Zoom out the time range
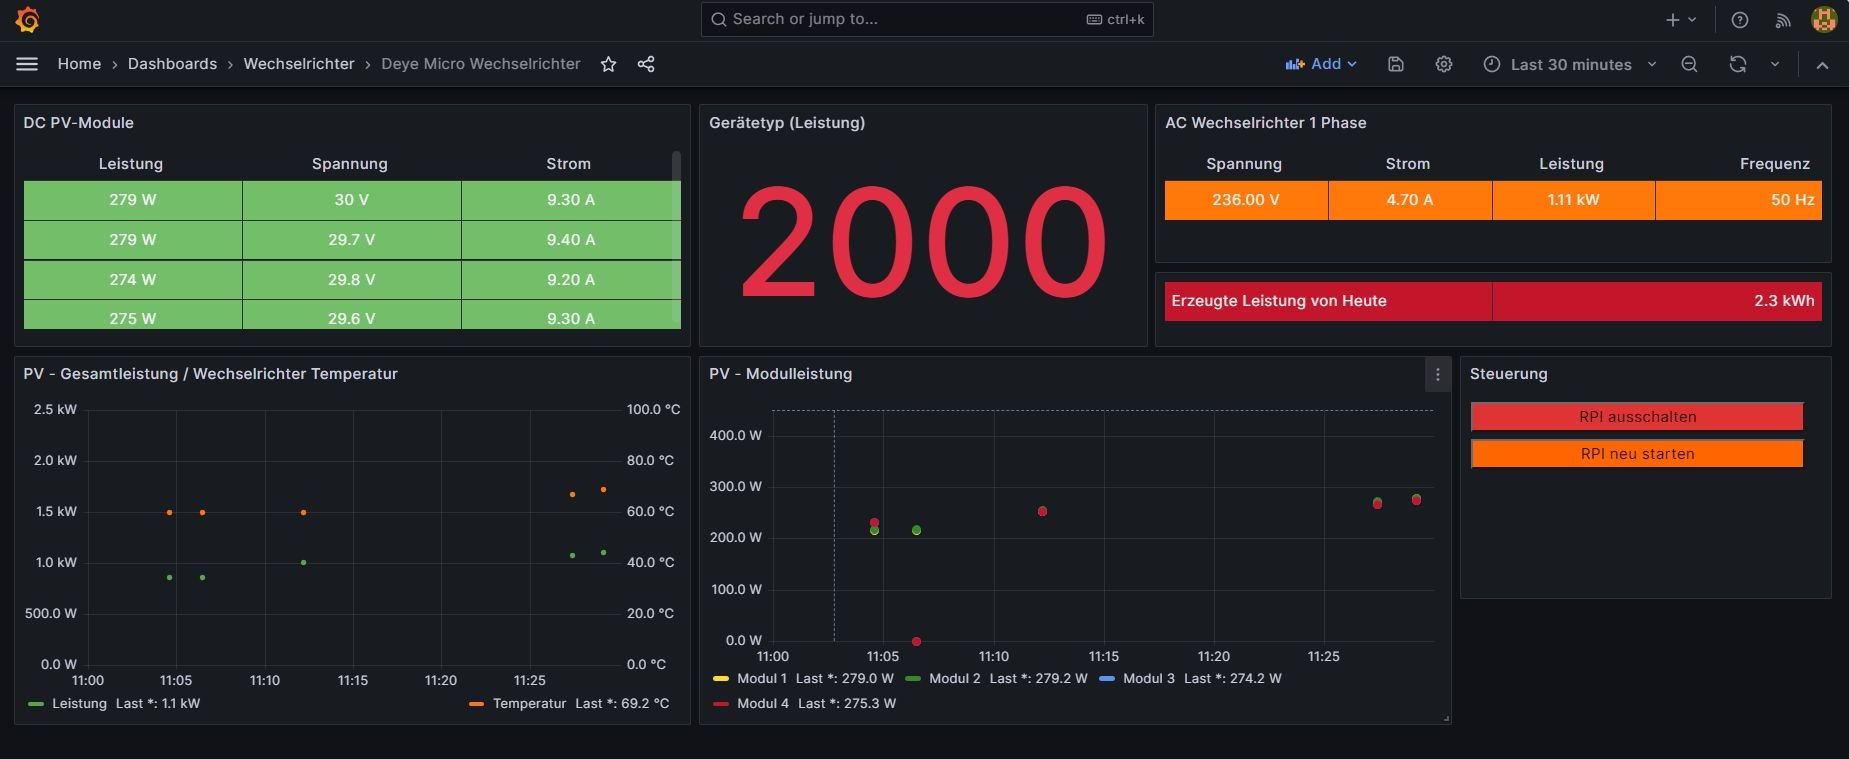The height and width of the screenshot is (759, 1849). [1689, 64]
